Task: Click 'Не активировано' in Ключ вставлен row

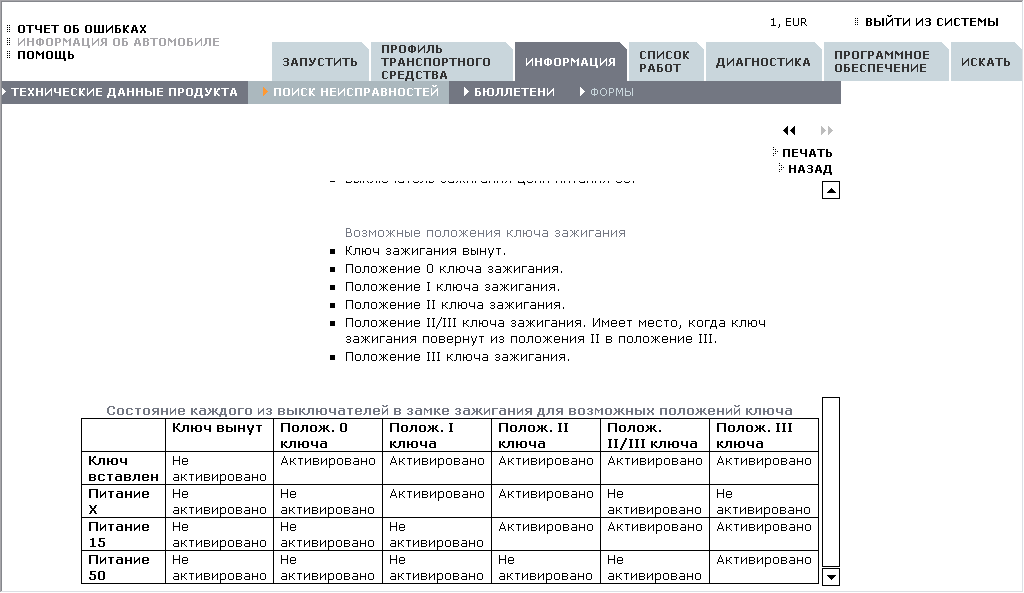Action: 219,468
